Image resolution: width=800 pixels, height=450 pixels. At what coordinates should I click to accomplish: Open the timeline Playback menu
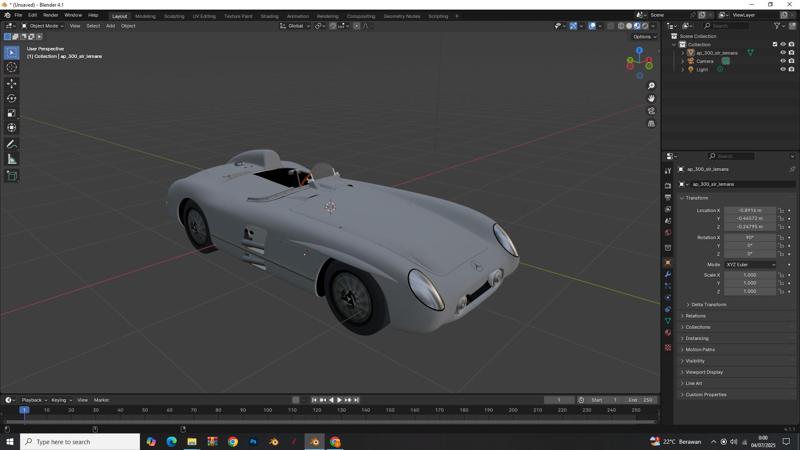(34, 400)
